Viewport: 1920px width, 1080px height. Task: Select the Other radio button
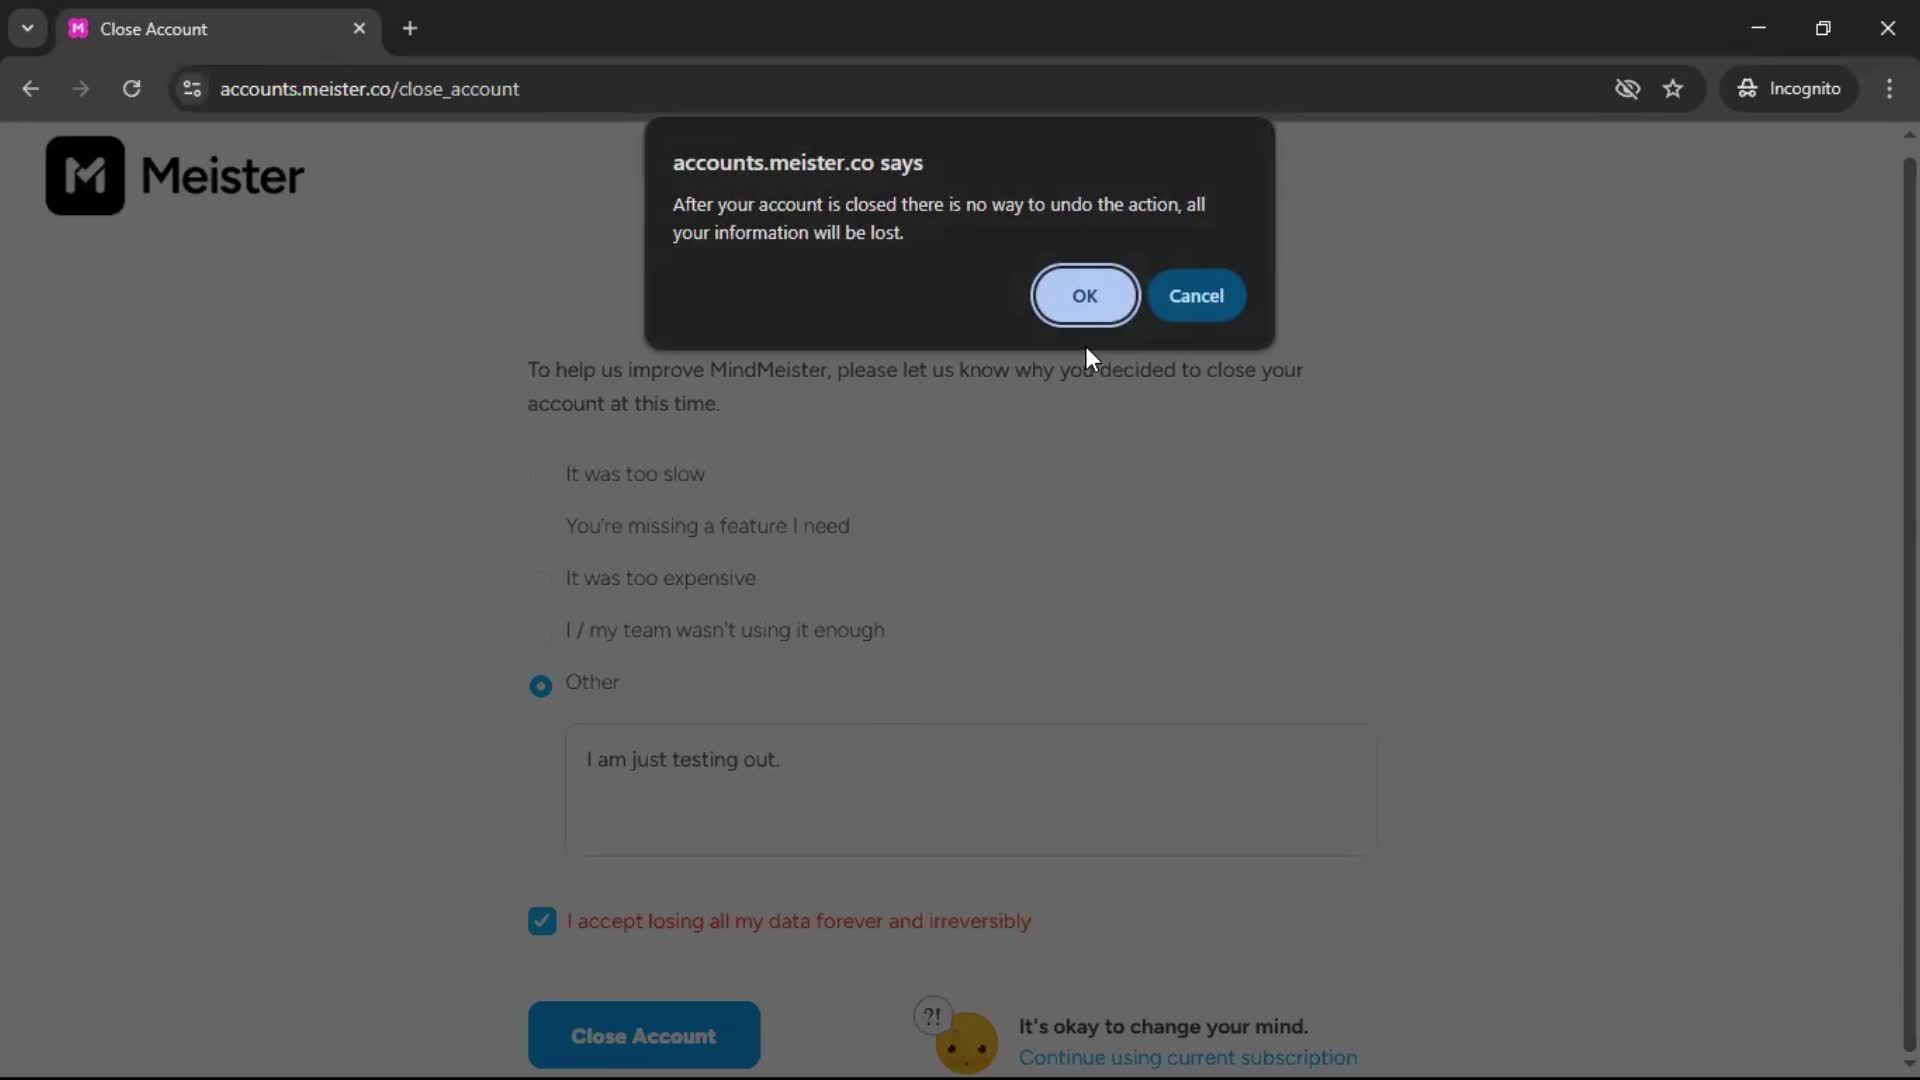pos(541,685)
